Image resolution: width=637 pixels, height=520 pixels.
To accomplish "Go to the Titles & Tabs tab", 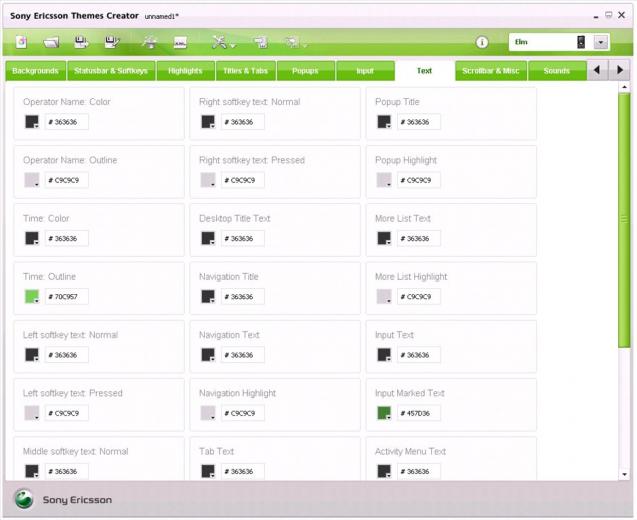I will [245, 71].
